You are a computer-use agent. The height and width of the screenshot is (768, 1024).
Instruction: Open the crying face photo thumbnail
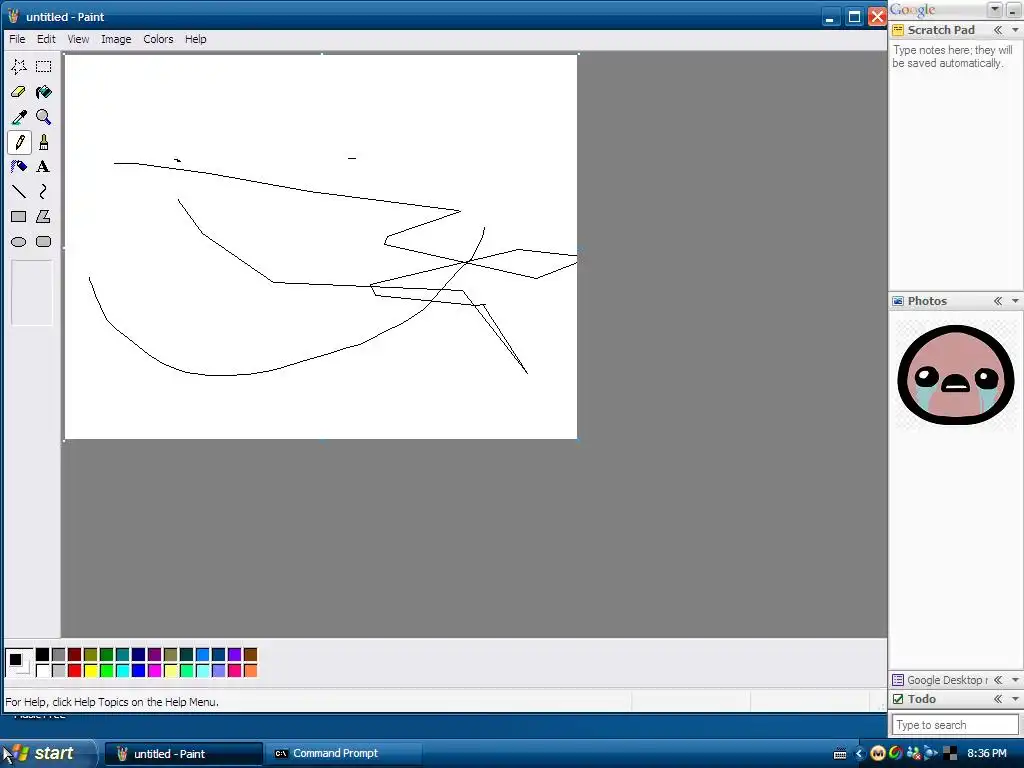pyautogui.click(x=955, y=375)
